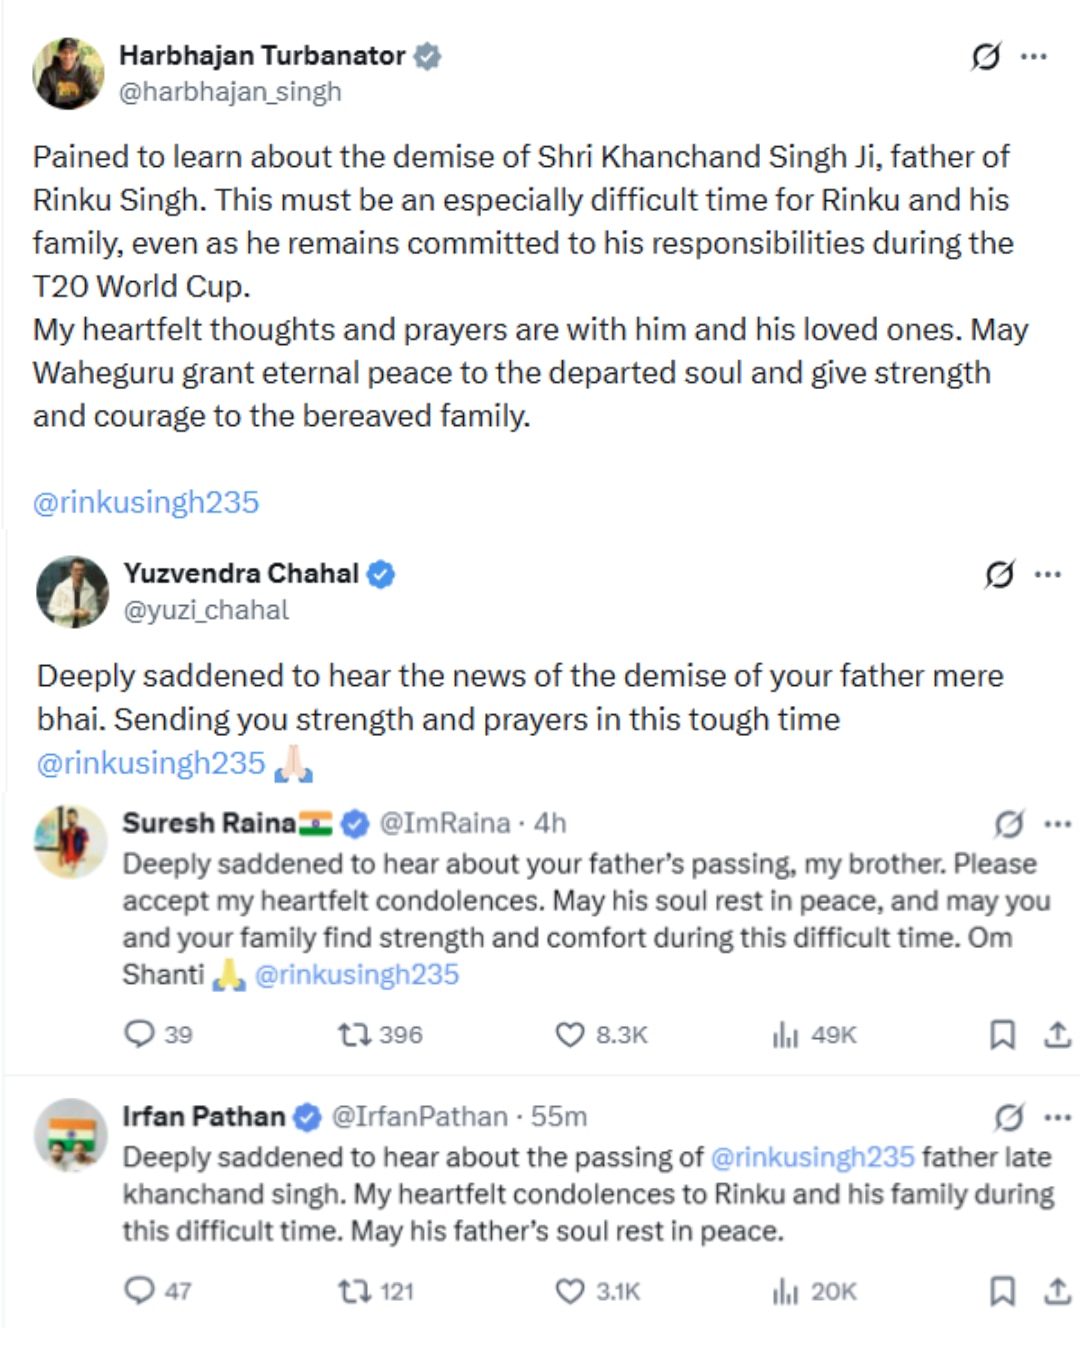Open more options on Suresh Raina's post
This screenshot has height=1350, width=1080.
(1057, 824)
